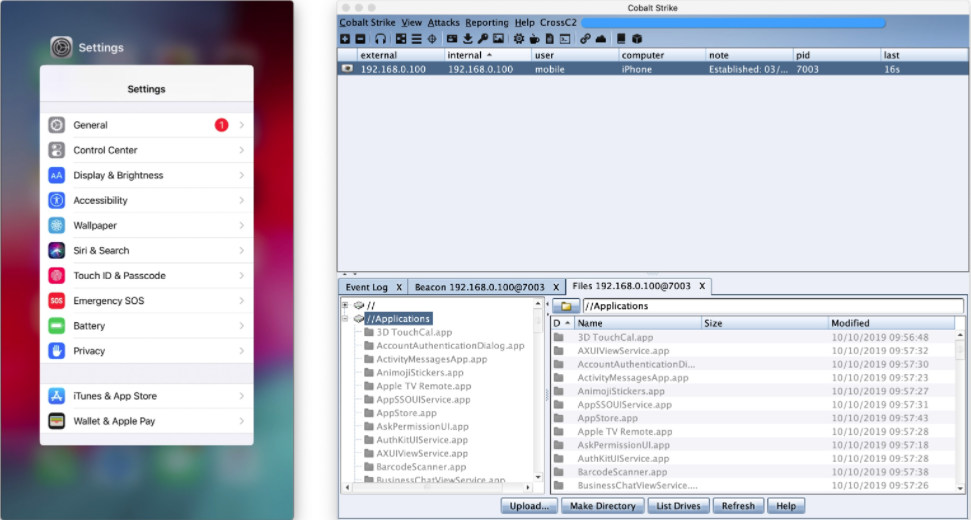971x520 pixels.
Task: Open listeners via the headphones icon
Action: pyautogui.click(x=380, y=39)
